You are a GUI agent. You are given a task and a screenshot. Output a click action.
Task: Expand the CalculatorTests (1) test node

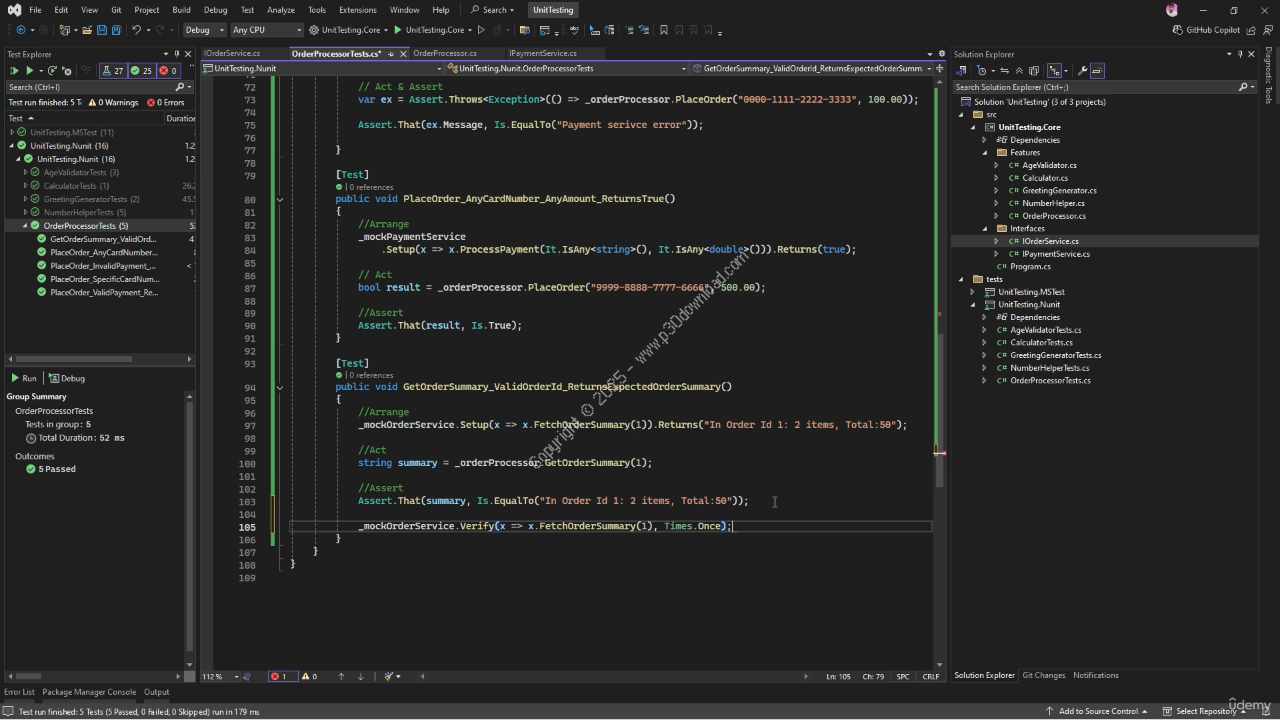pos(26,186)
